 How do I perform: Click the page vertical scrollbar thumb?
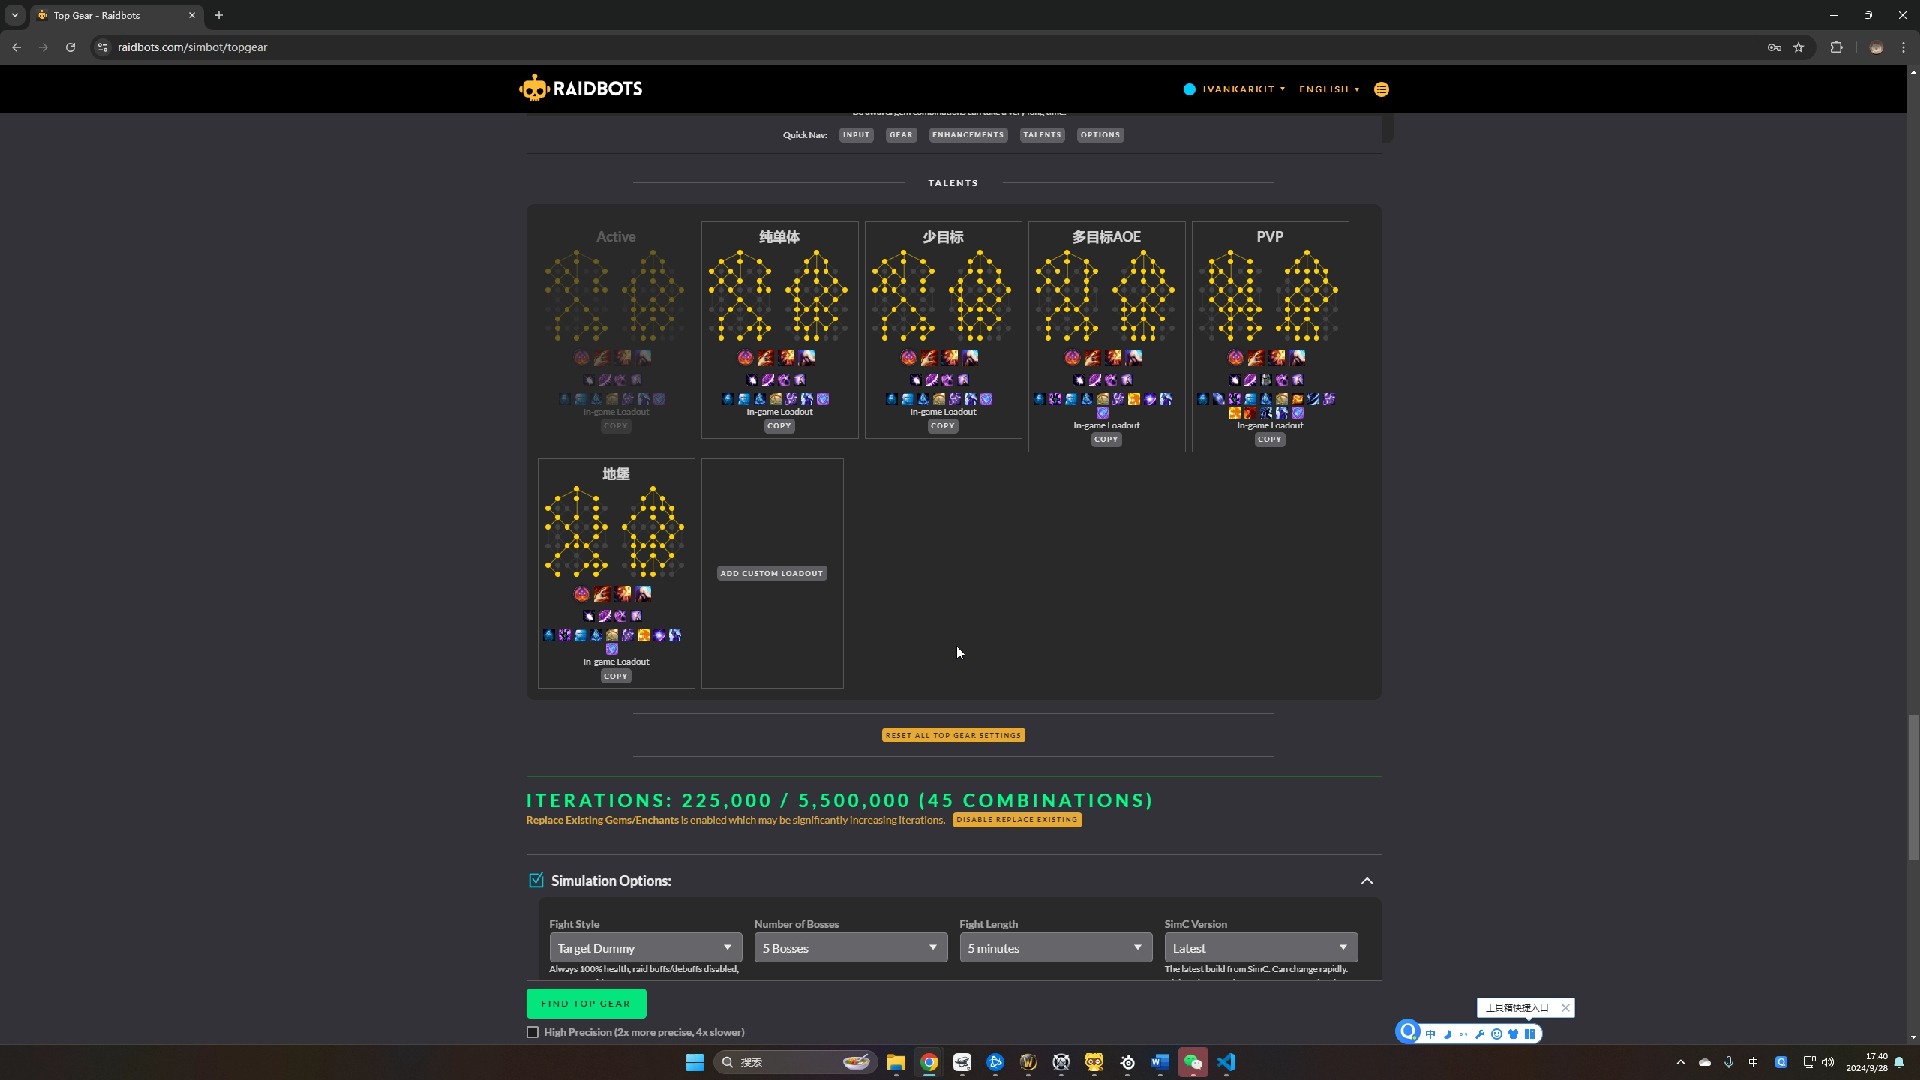(1913, 787)
